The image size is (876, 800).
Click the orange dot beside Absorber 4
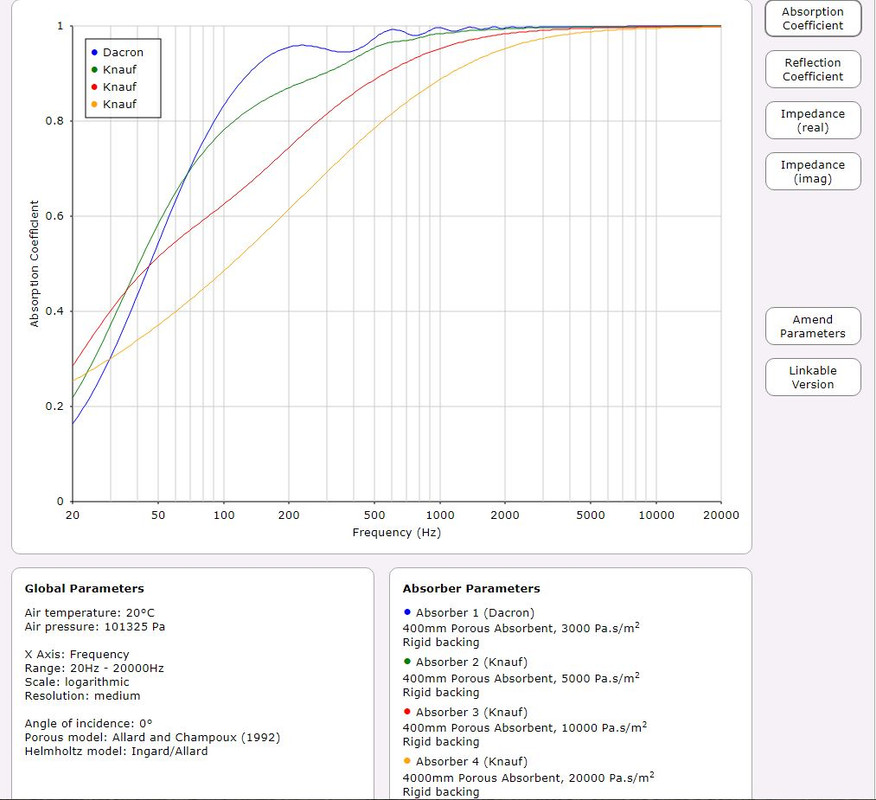[407, 761]
